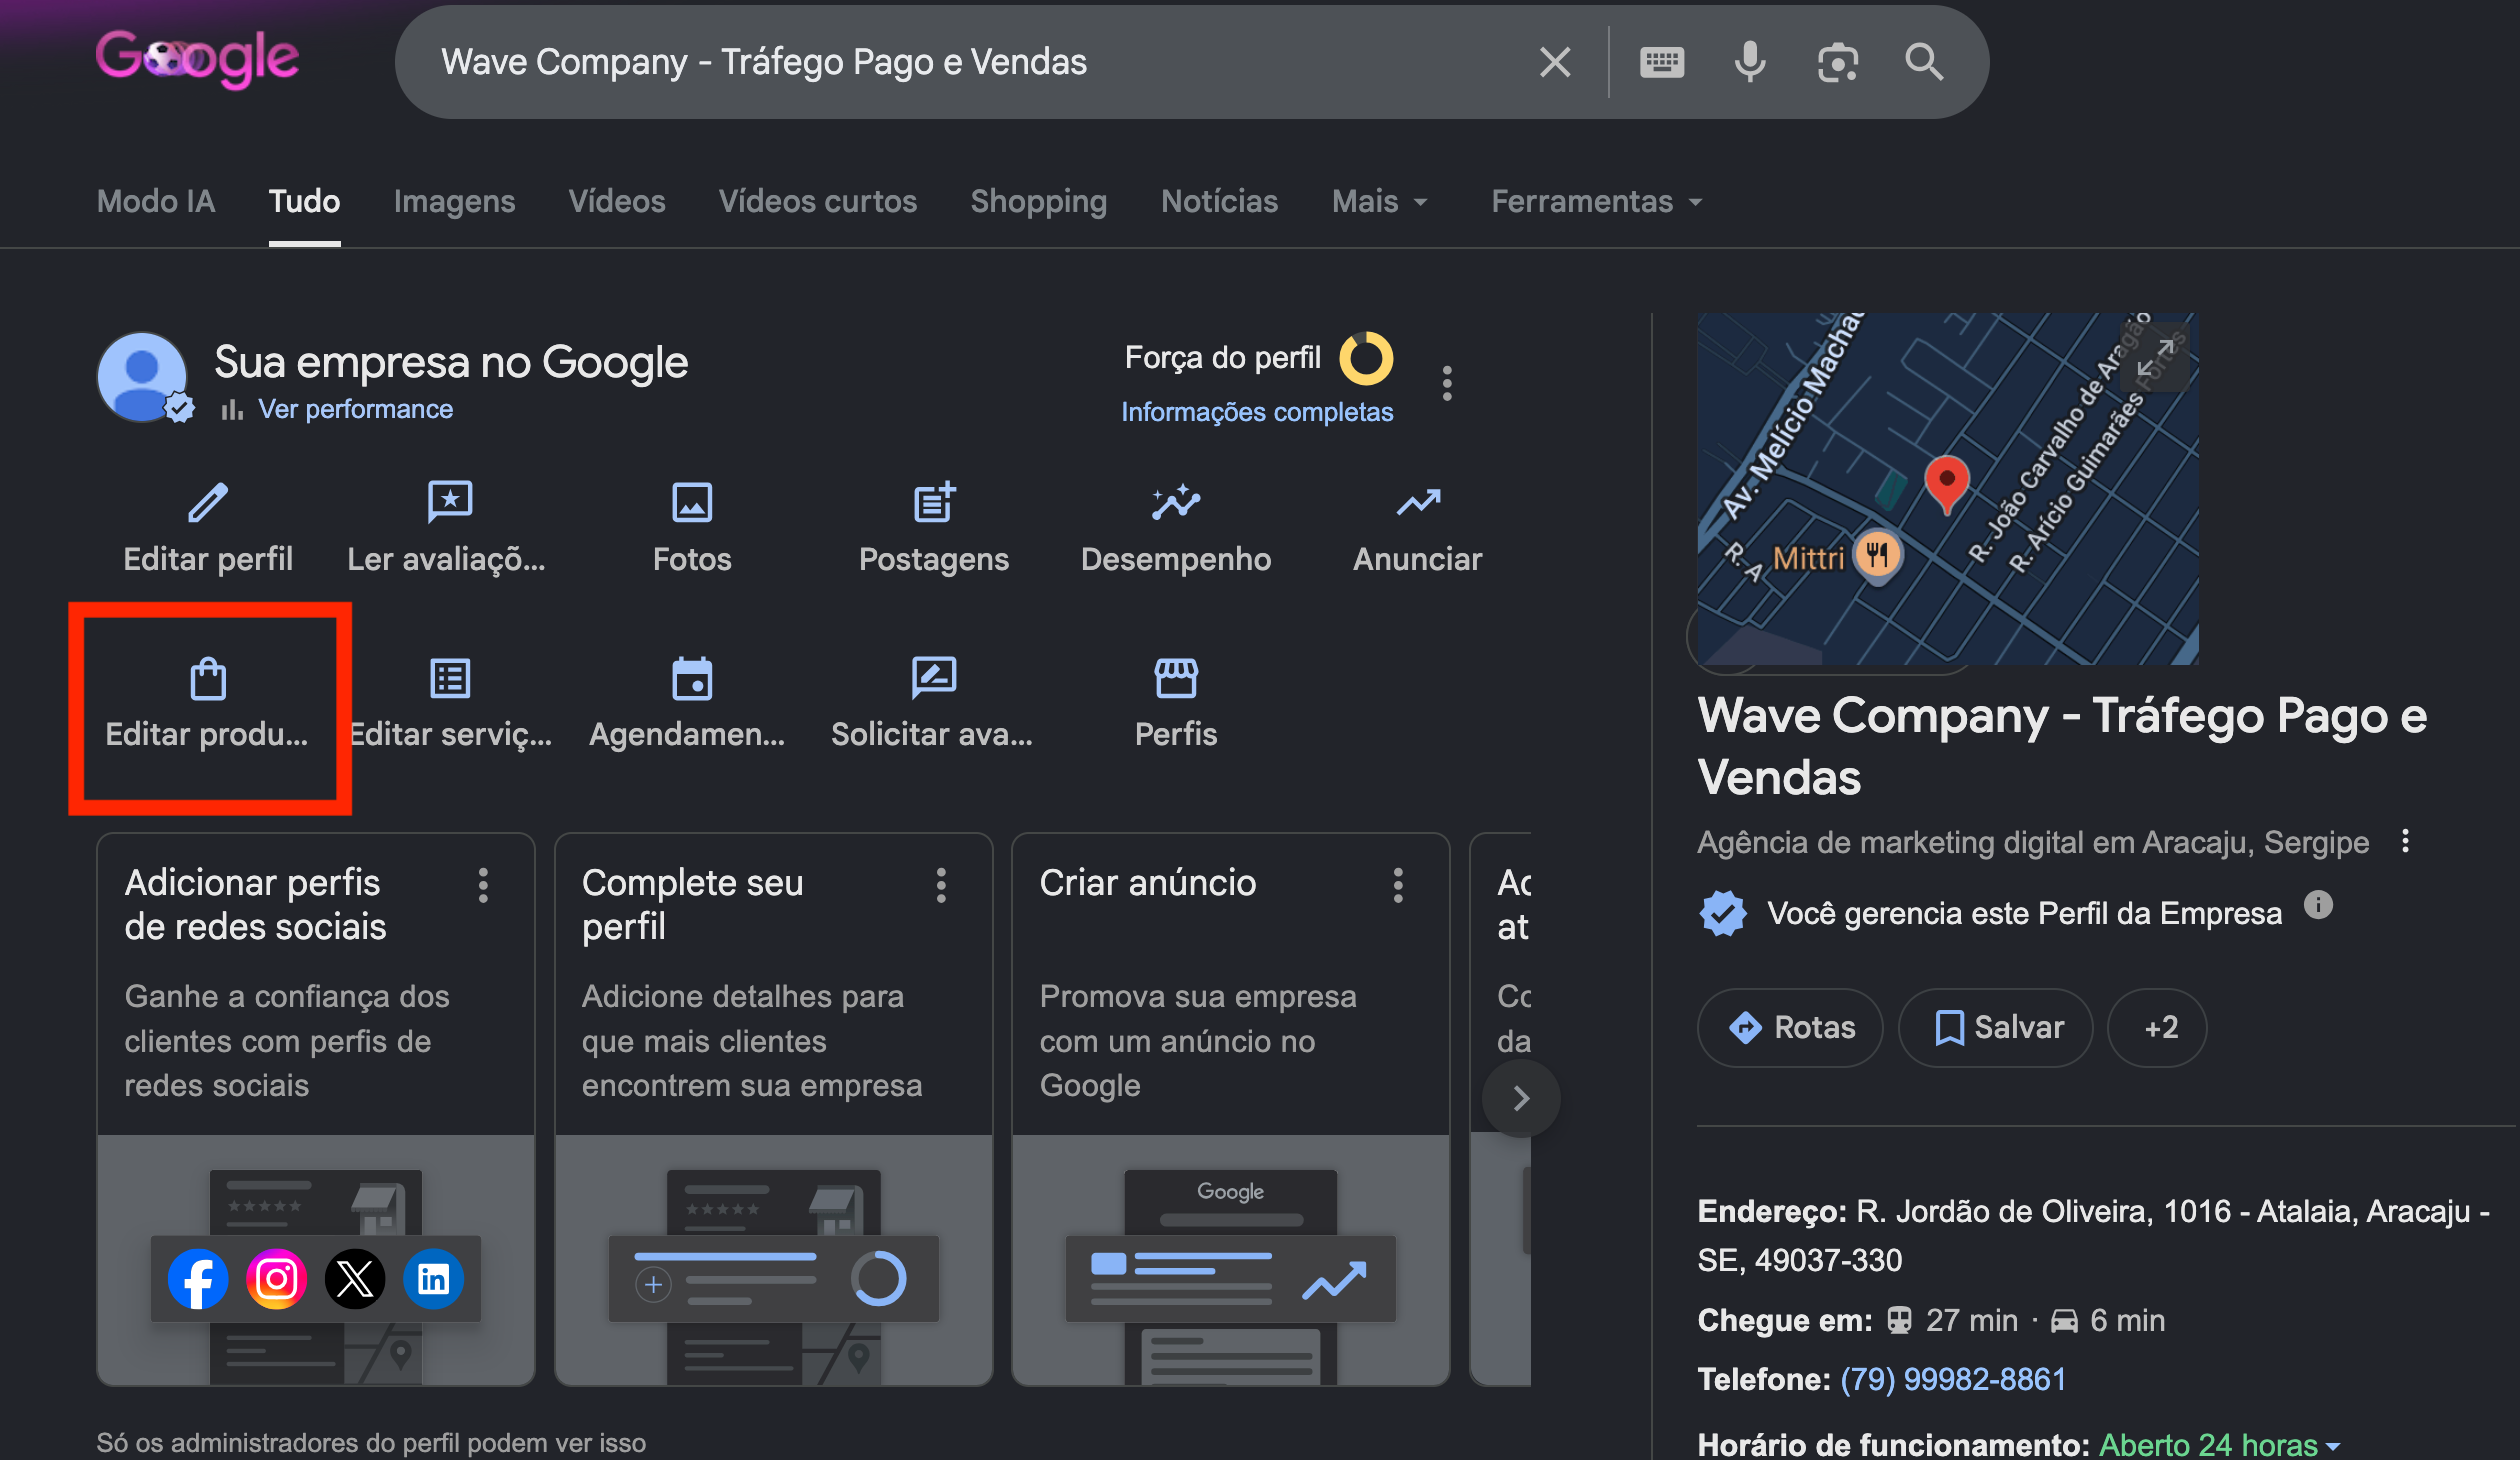The height and width of the screenshot is (1460, 2520).
Task: Click Wave Company business title
Action: tap(2062, 746)
